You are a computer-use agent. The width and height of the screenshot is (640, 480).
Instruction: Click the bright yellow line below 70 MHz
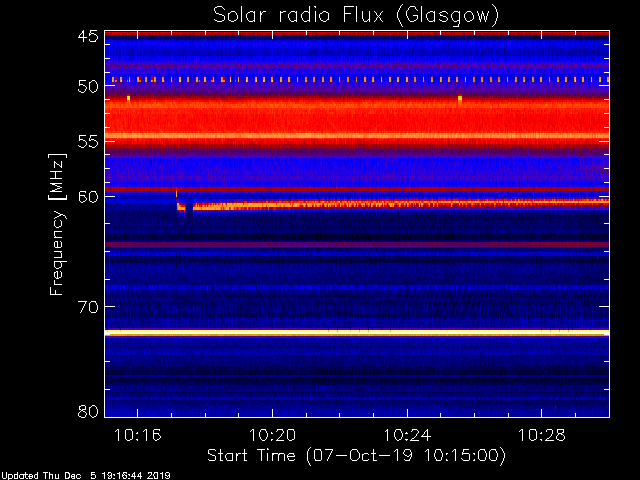[357, 333]
